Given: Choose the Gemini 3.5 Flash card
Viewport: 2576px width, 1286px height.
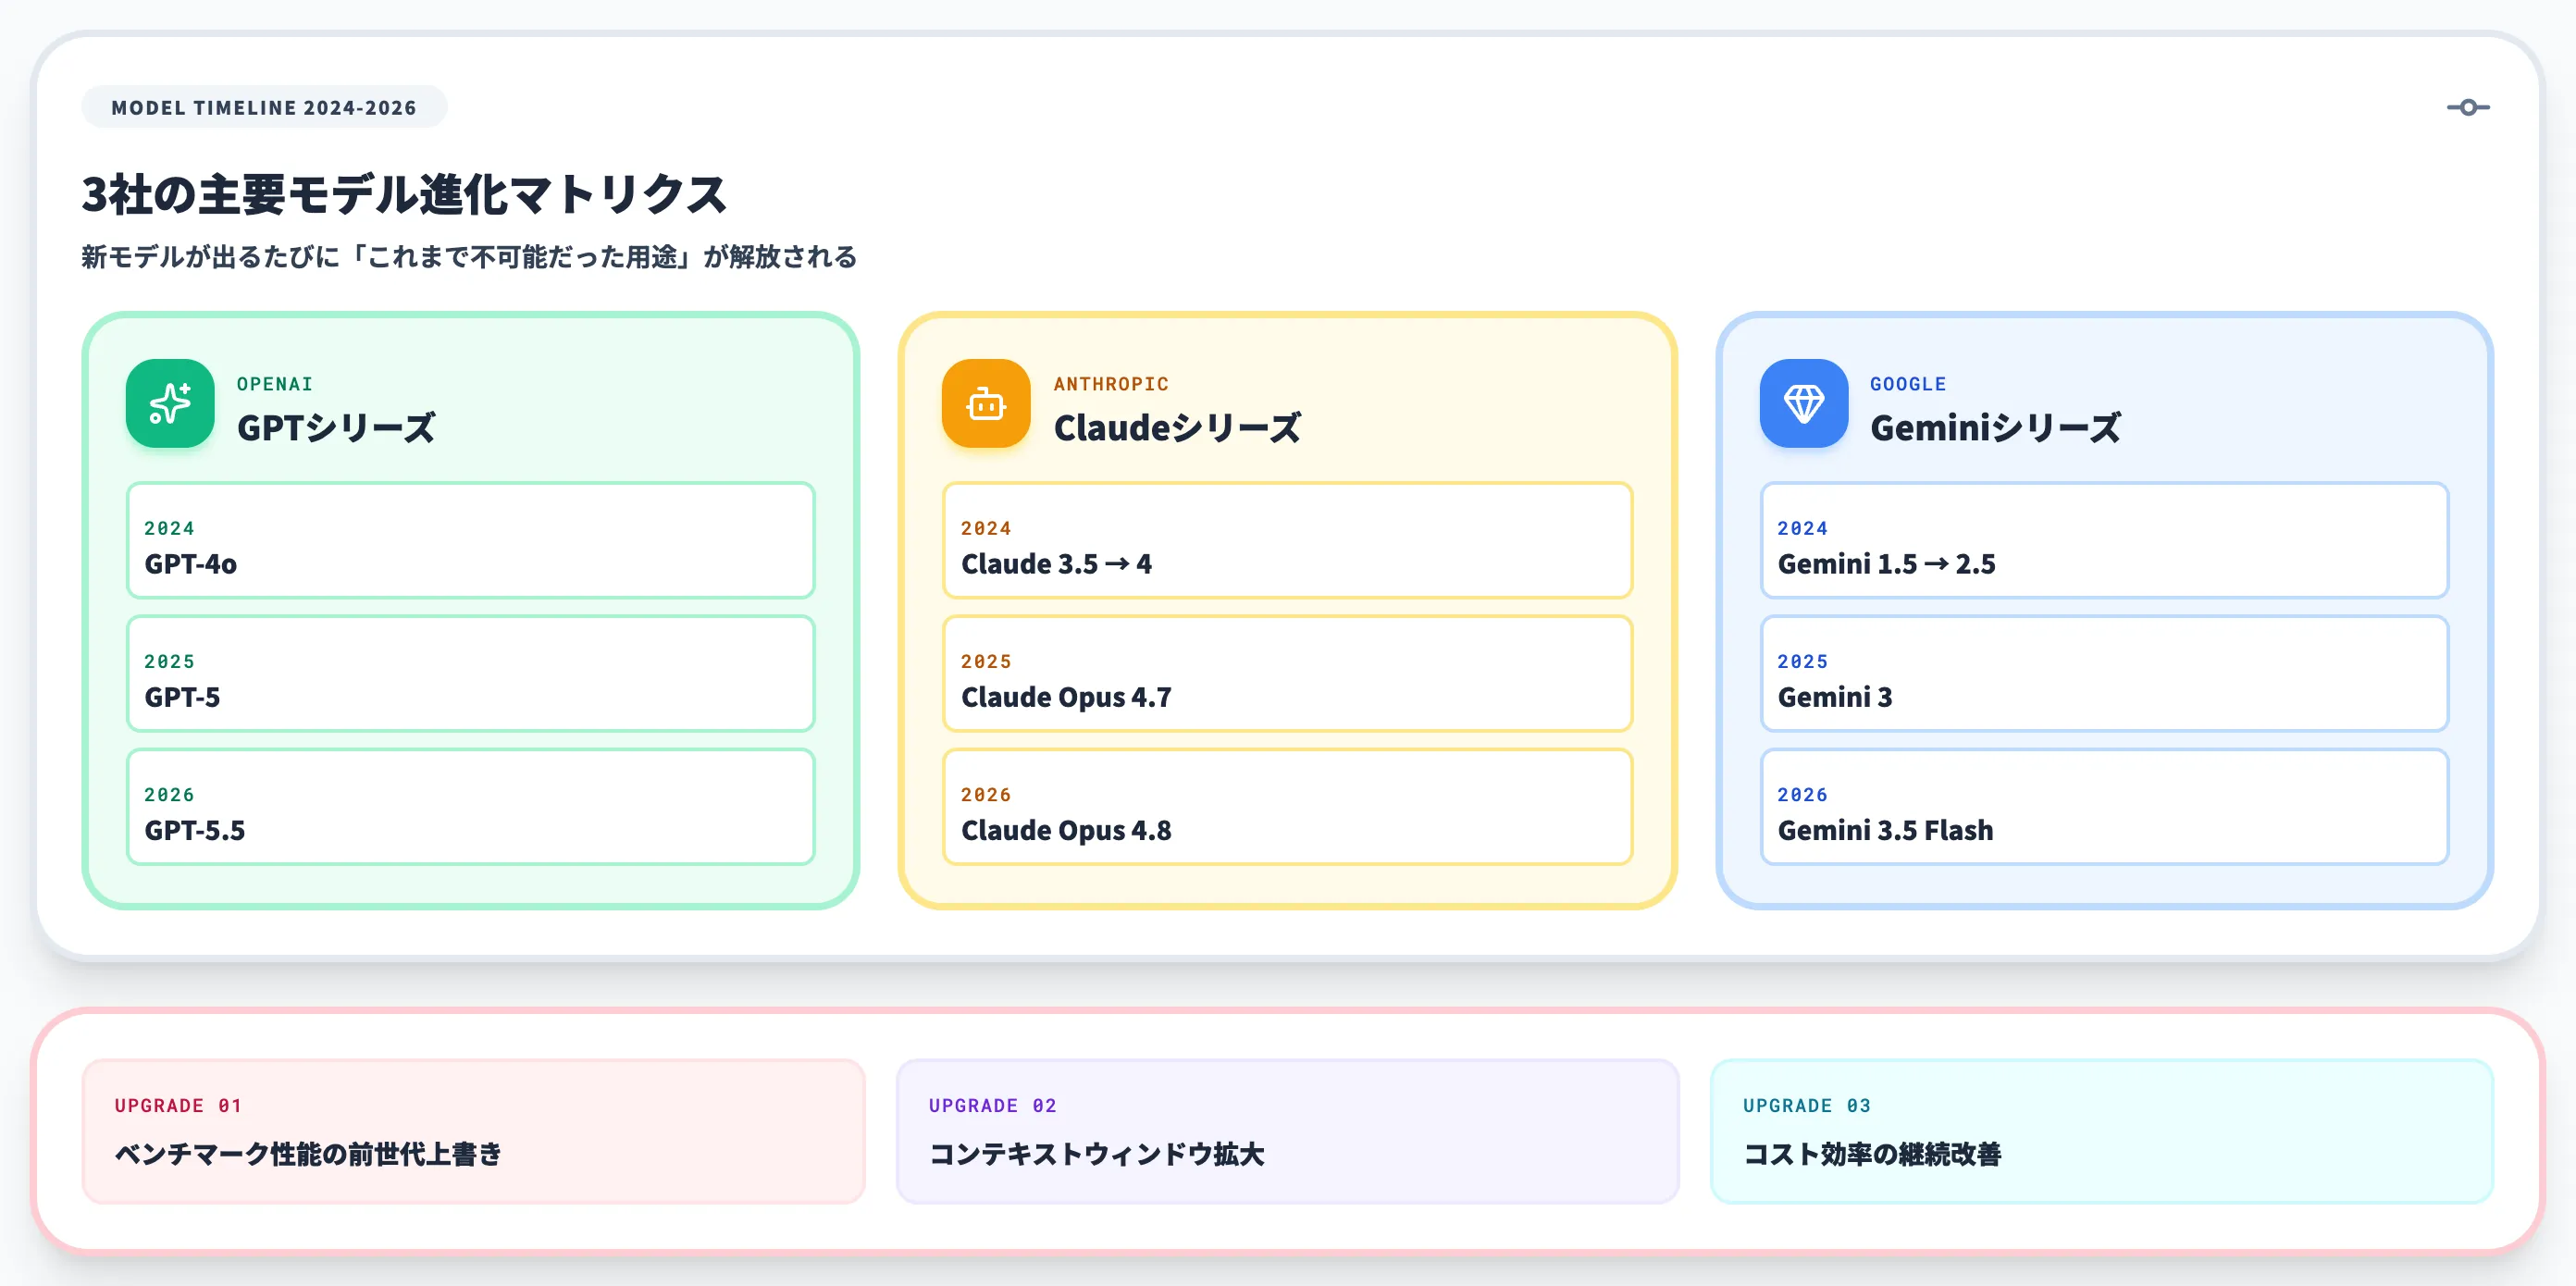Looking at the screenshot, I should (2104, 806).
